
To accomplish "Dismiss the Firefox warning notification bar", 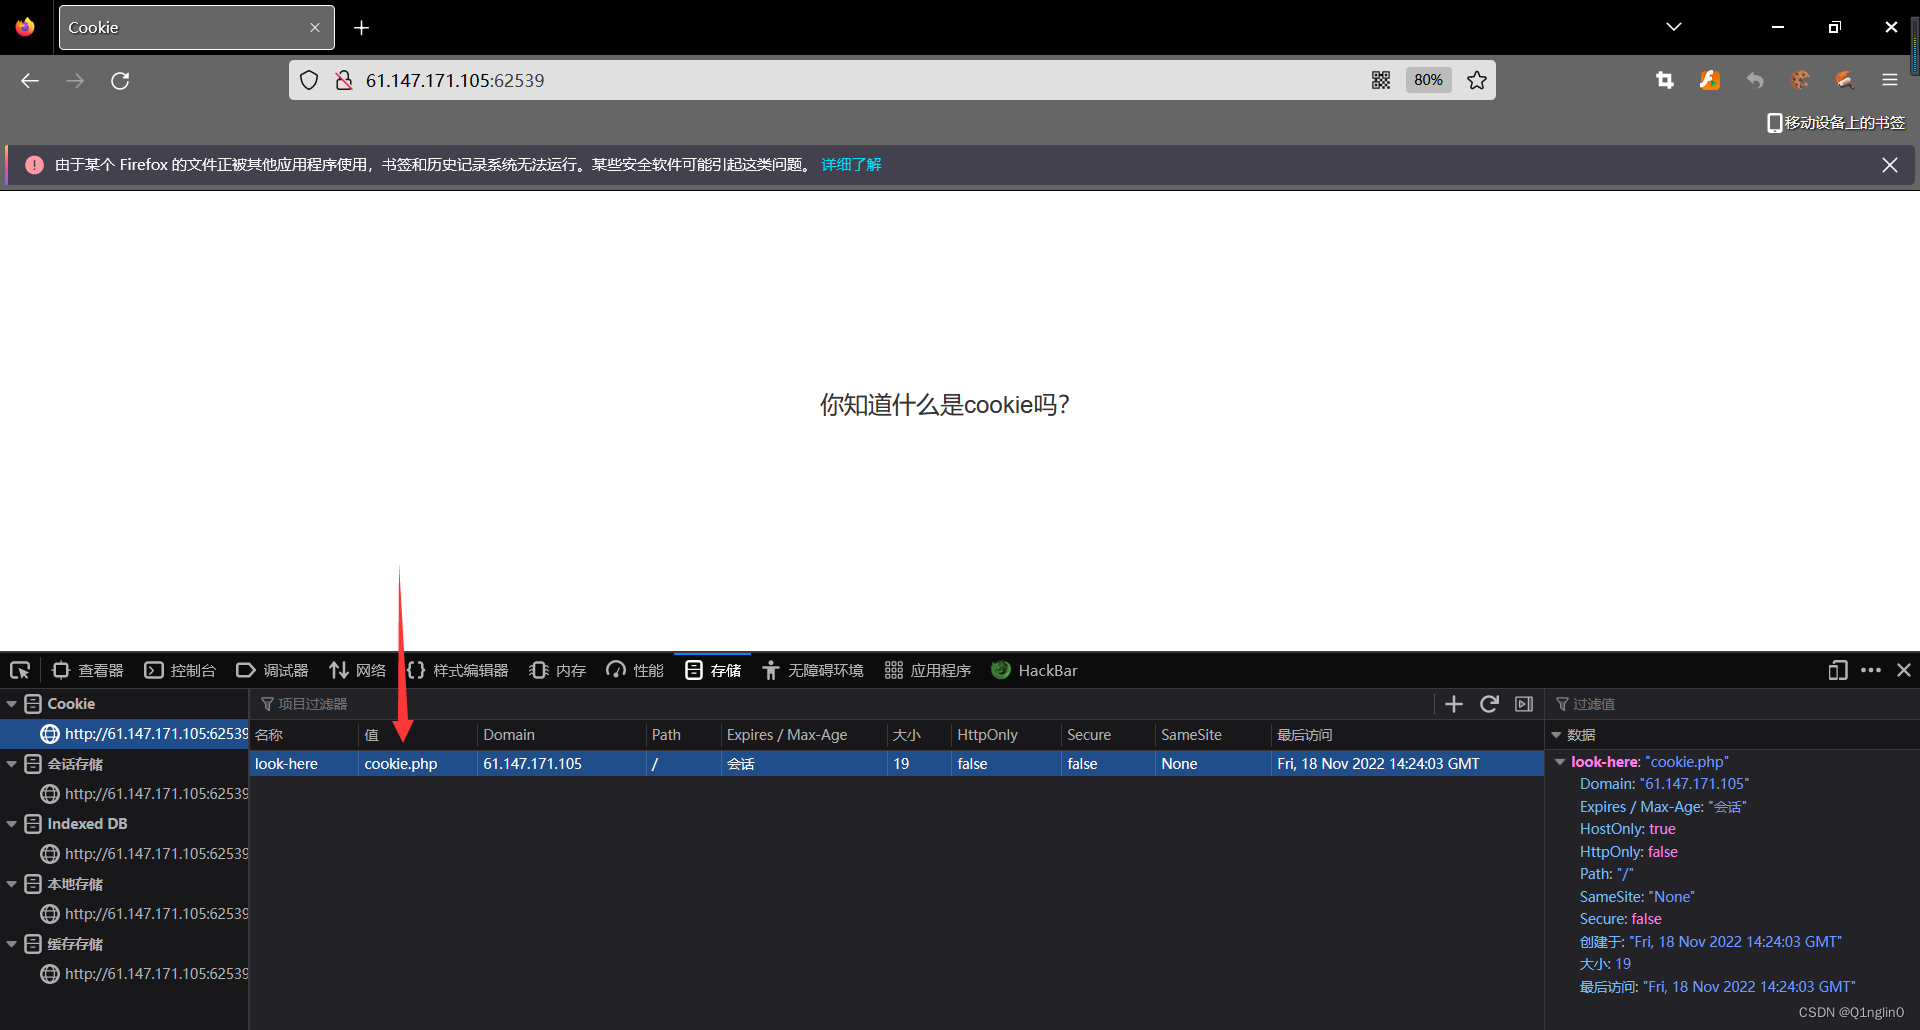I will (x=1889, y=165).
